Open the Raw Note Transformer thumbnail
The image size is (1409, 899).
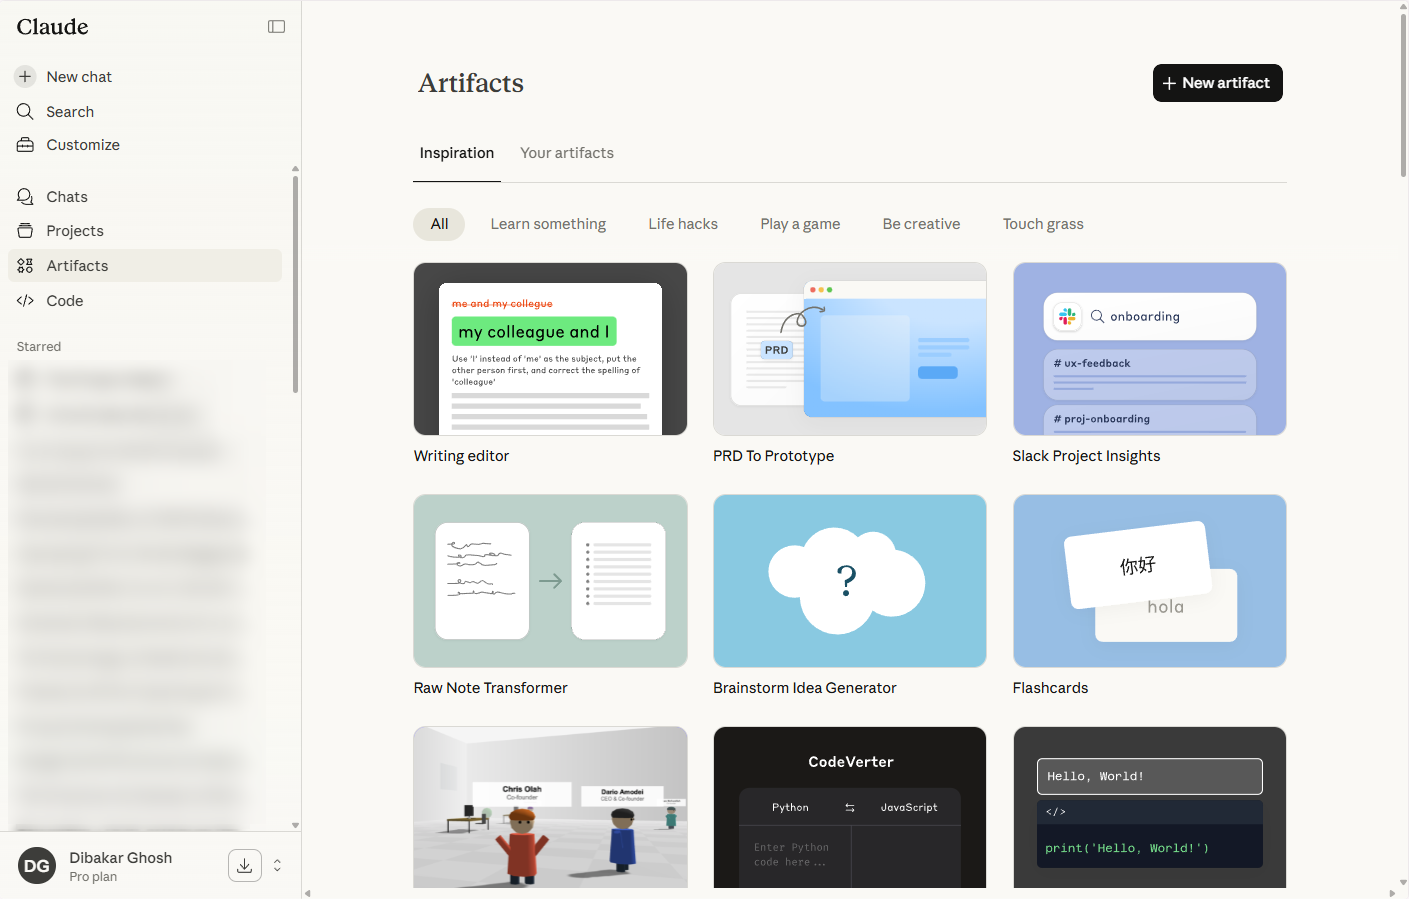pyautogui.click(x=550, y=581)
